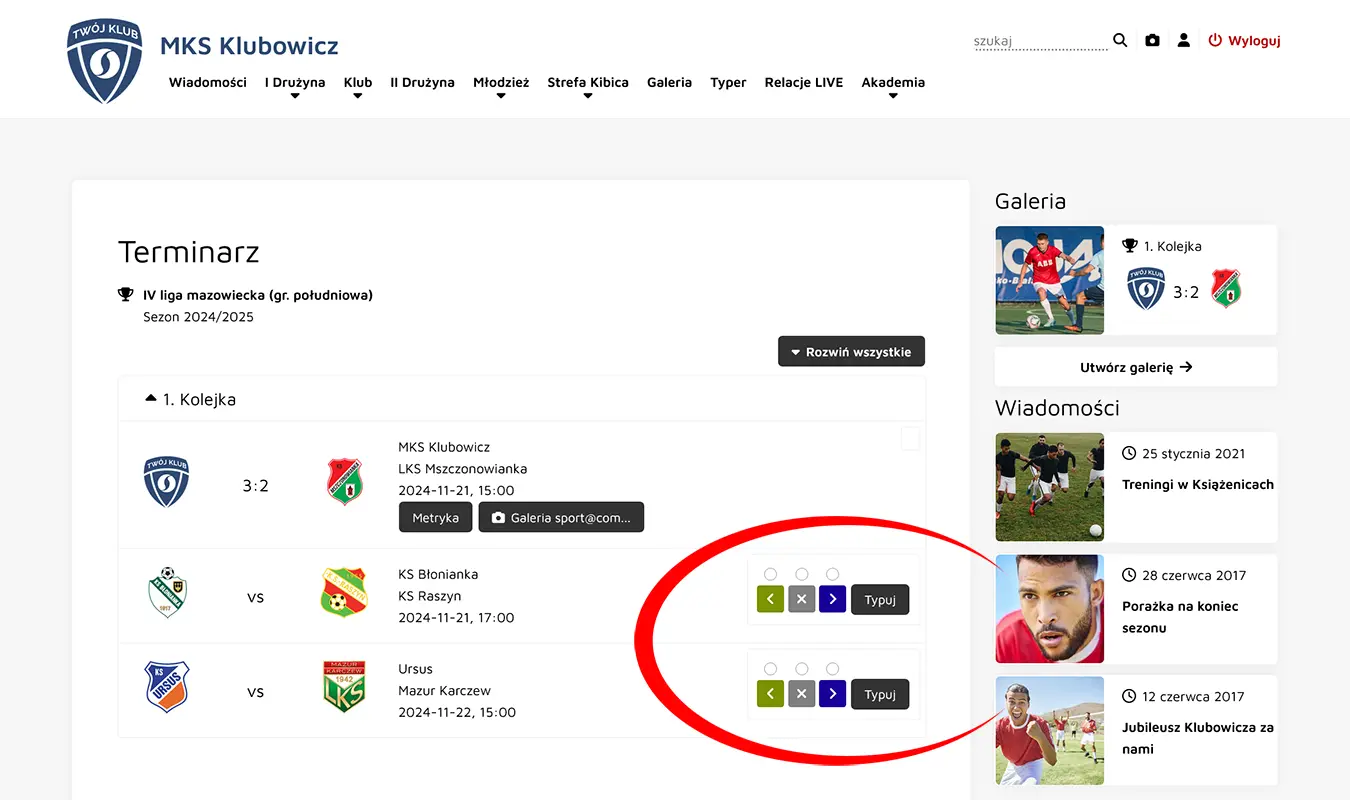The image size is (1350, 800).
Task: Click the magnifying glass search icon
Action: pos(1119,40)
